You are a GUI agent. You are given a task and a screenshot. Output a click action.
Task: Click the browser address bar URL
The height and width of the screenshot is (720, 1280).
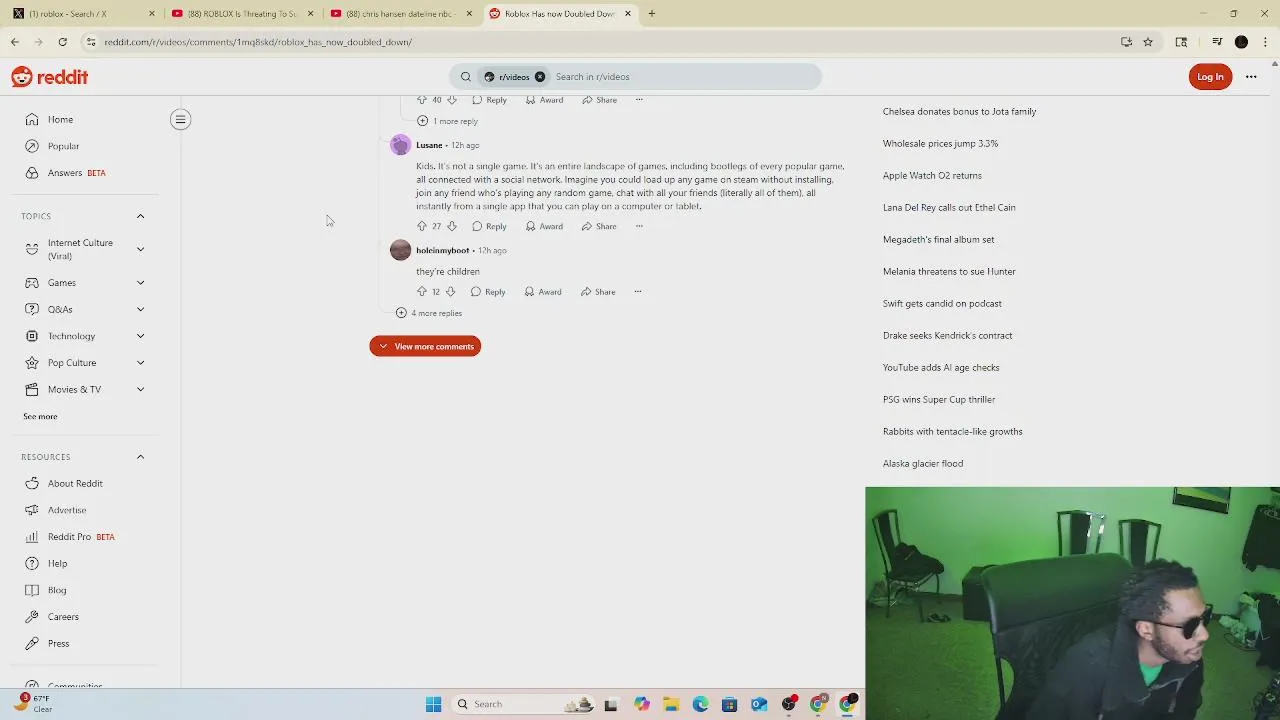point(258,42)
